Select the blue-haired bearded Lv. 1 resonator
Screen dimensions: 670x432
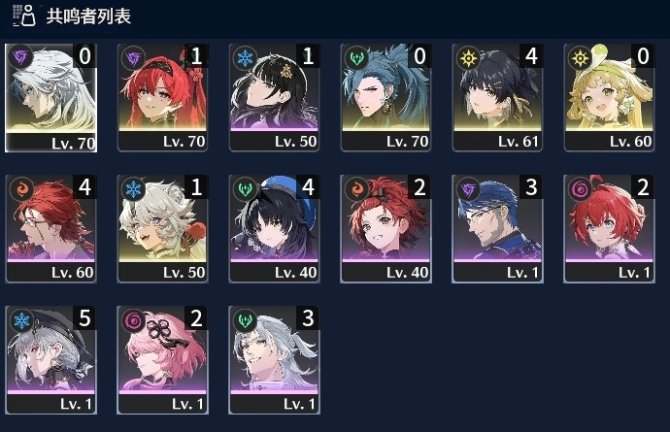click(x=497, y=229)
